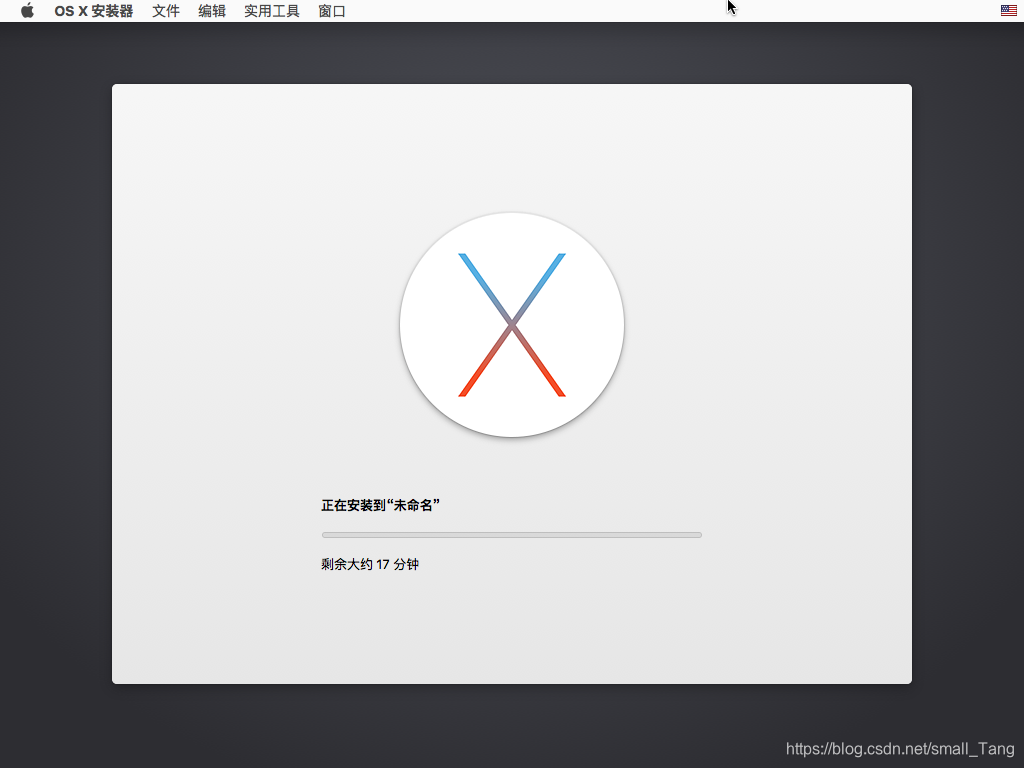Open the 实用工具 menu
This screenshot has height=768, width=1024.
[272, 11]
